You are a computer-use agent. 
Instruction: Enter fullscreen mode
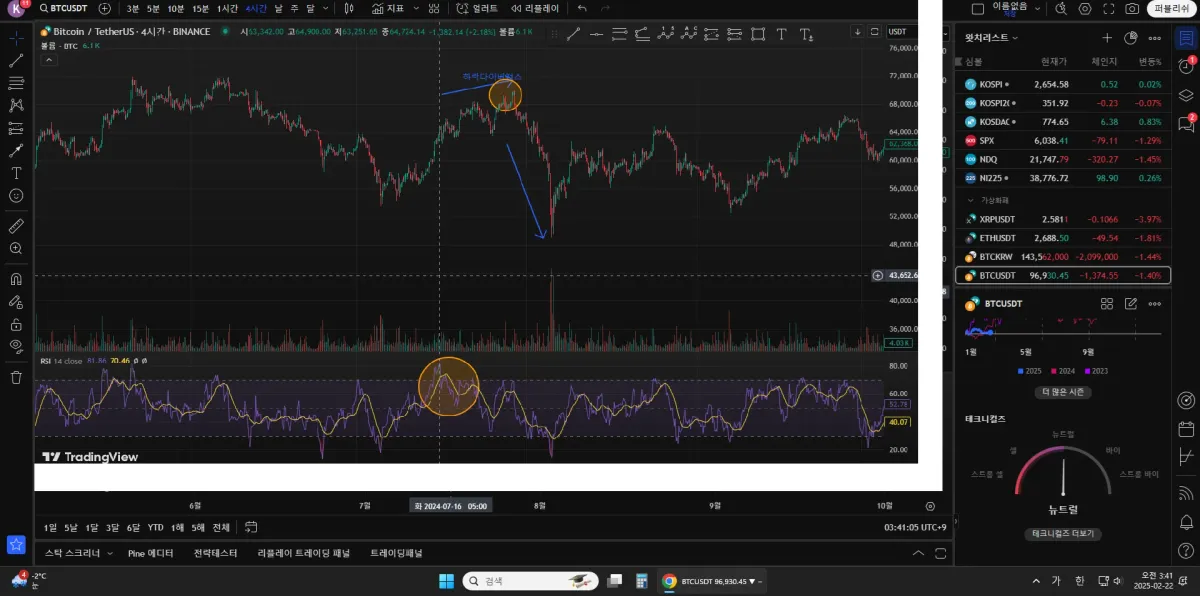point(1109,8)
